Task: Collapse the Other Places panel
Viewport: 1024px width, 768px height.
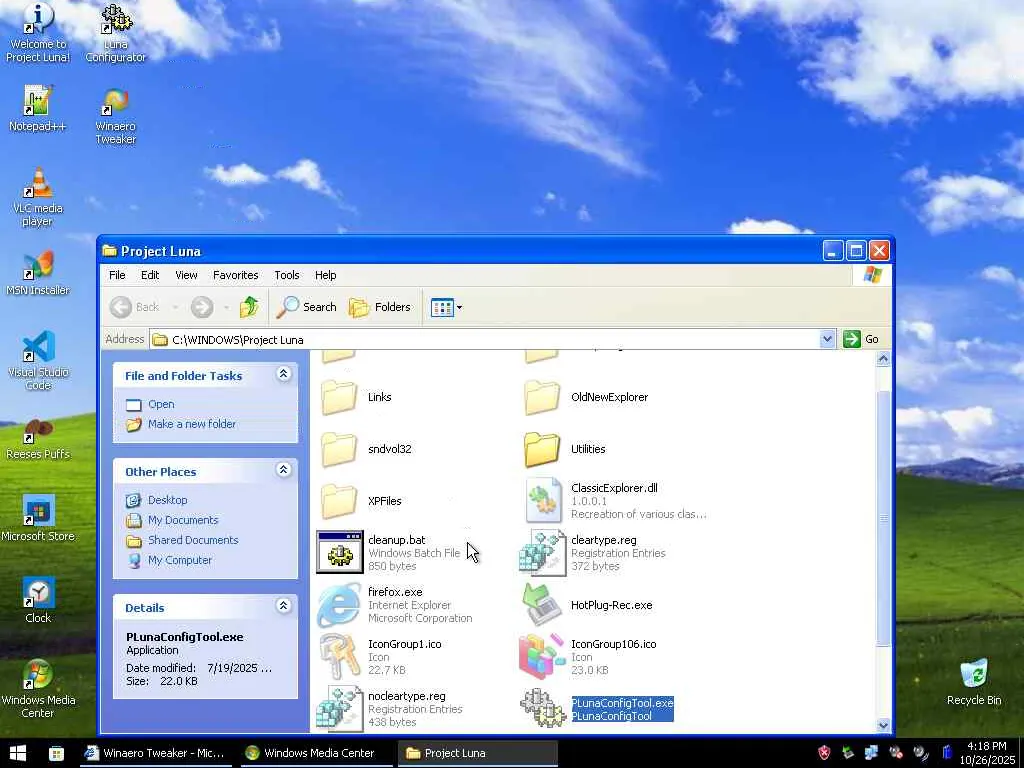Action: (283, 470)
